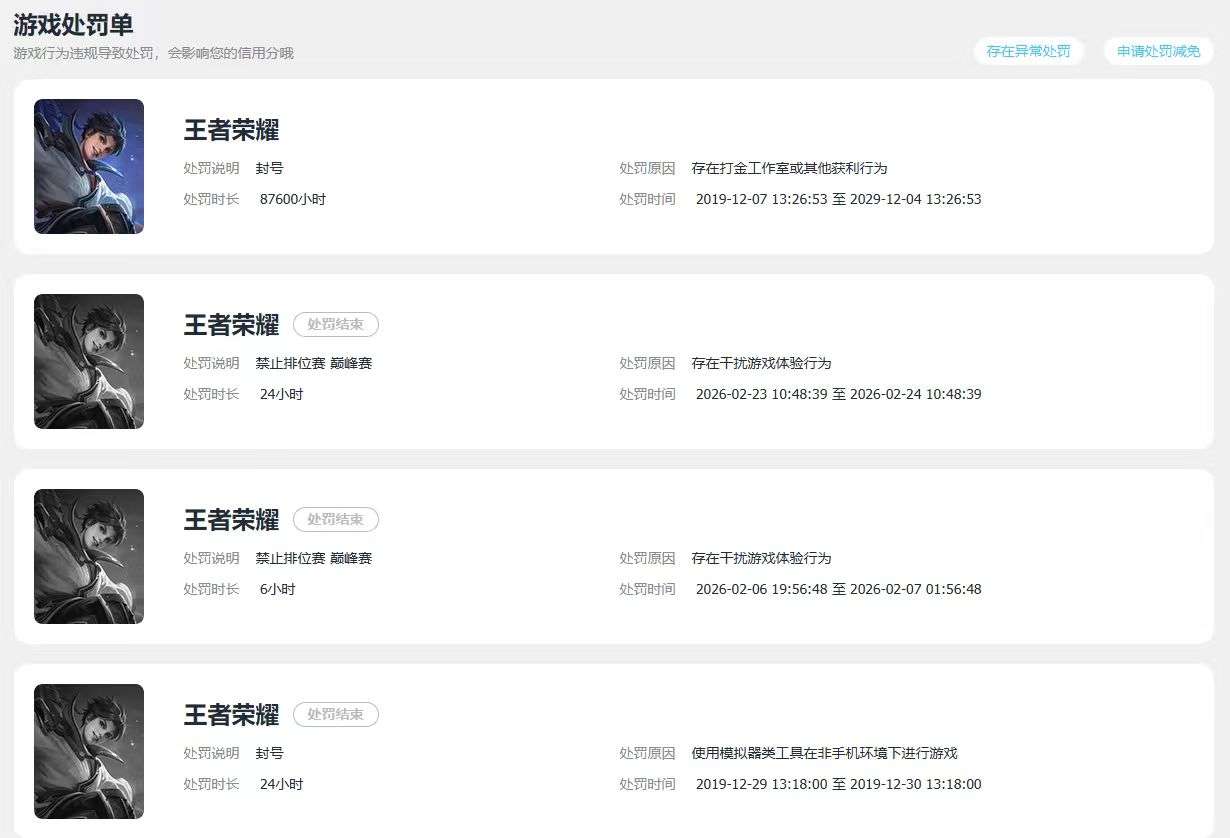Select the subtitle 游戏行为违规导致处罚，会影响您的信用分哦
The height and width of the screenshot is (838, 1230).
[x=153, y=53]
